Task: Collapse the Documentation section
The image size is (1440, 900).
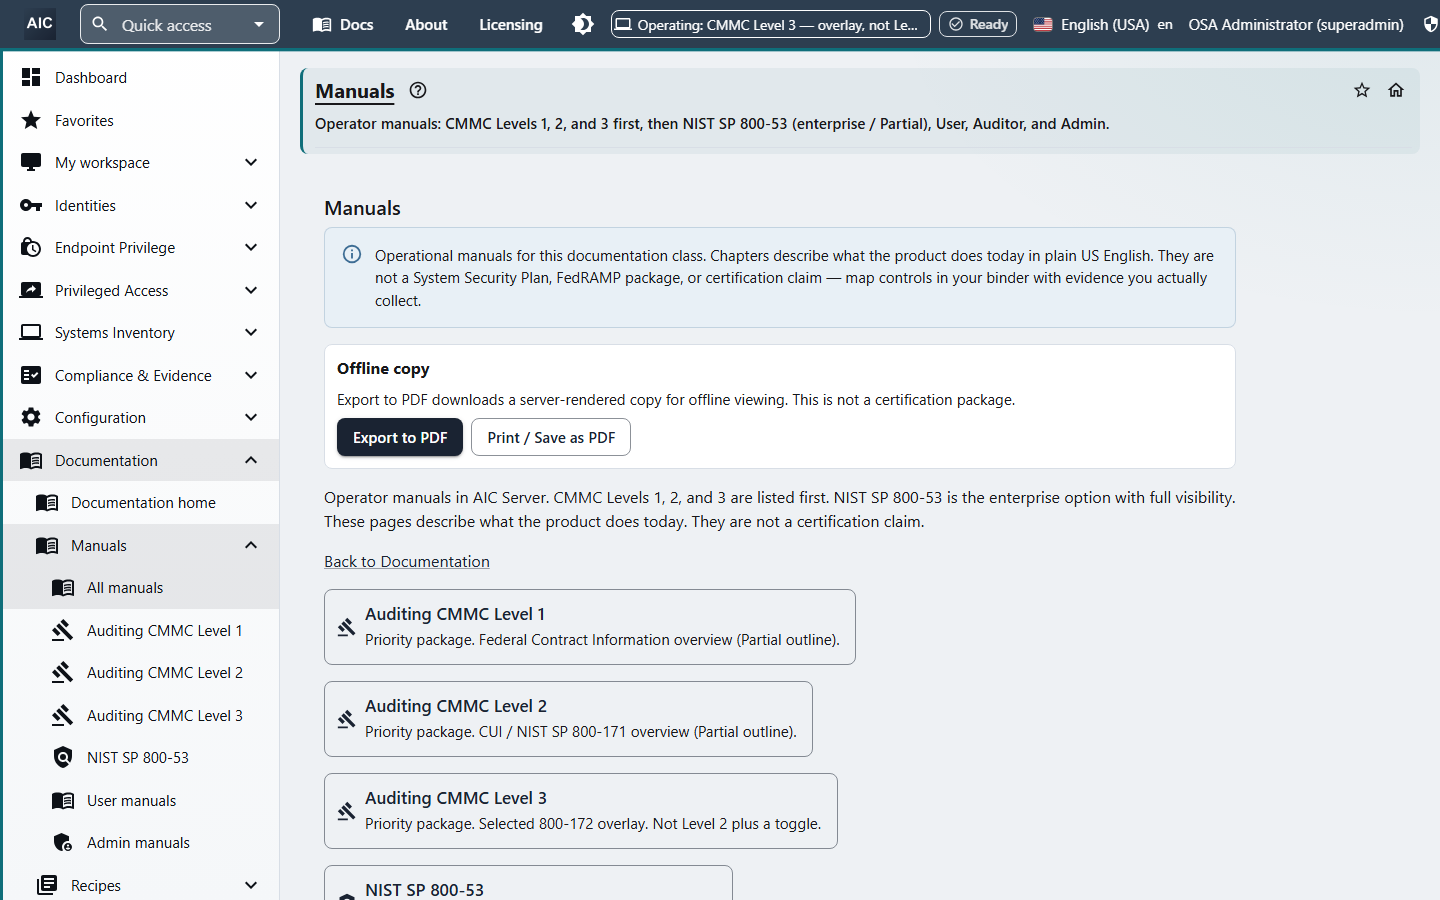Action: (141, 460)
